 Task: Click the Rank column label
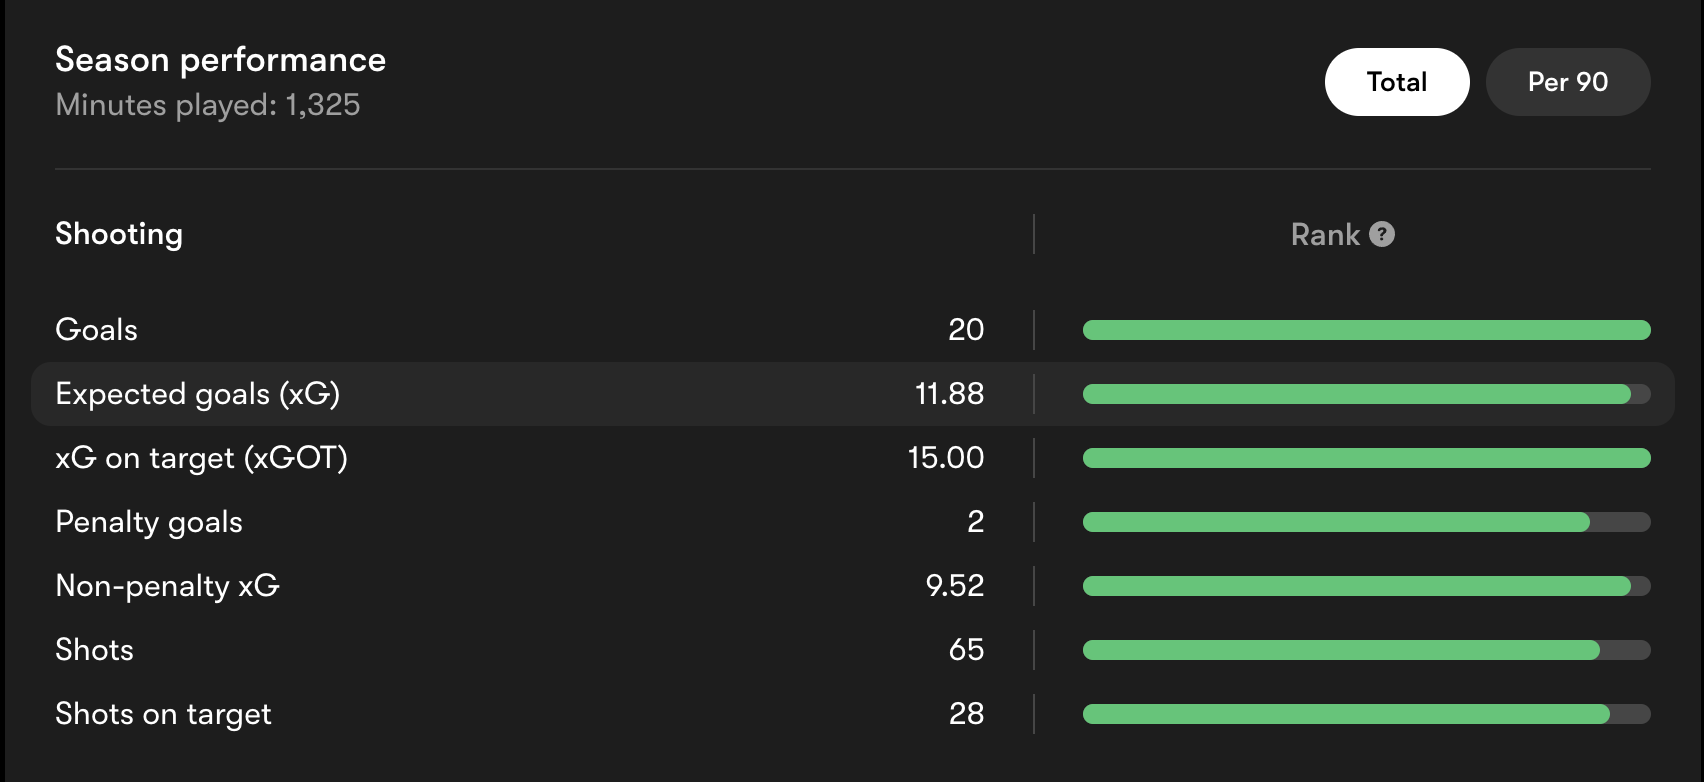pos(1325,234)
